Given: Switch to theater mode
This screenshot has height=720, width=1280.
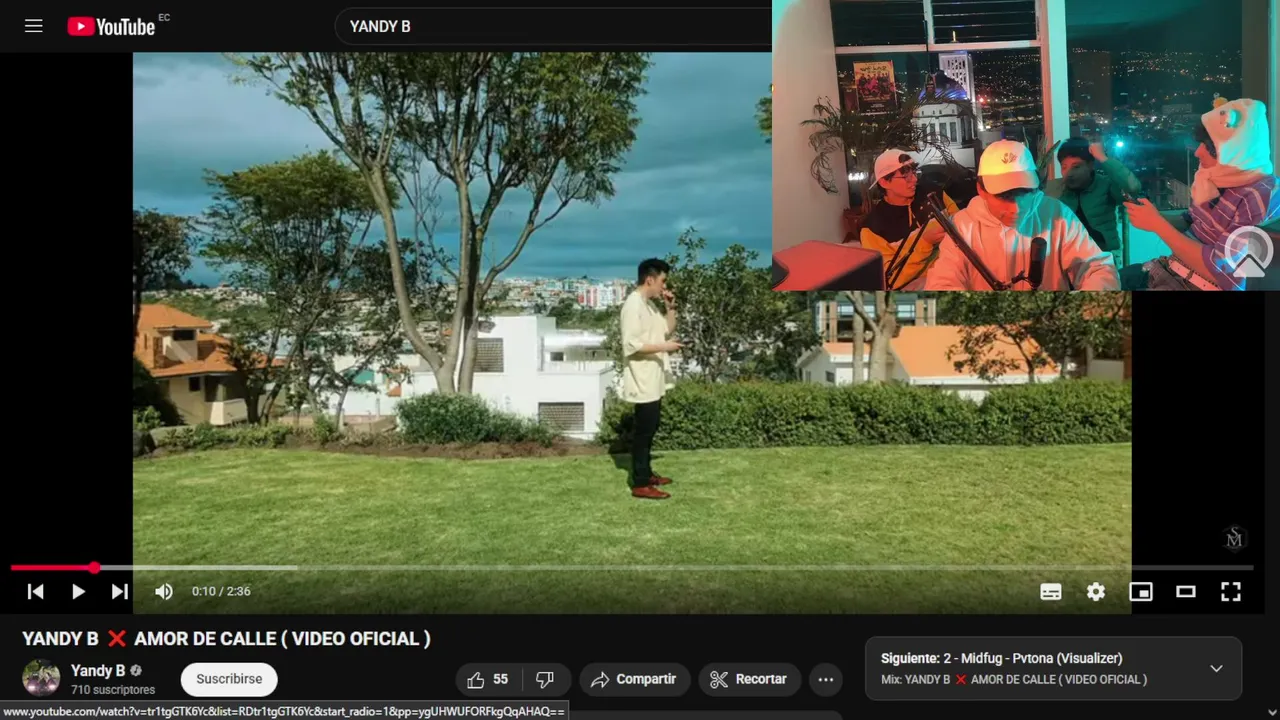Looking at the screenshot, I should (1186, 591).
